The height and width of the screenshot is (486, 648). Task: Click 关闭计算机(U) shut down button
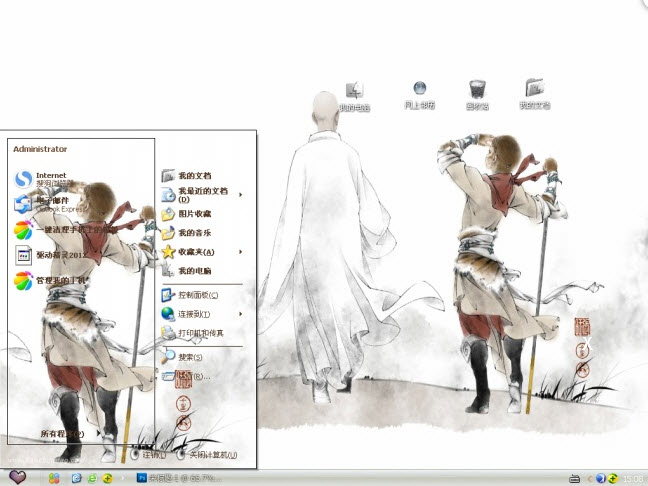pyautogui.click(x=207, y=455)
